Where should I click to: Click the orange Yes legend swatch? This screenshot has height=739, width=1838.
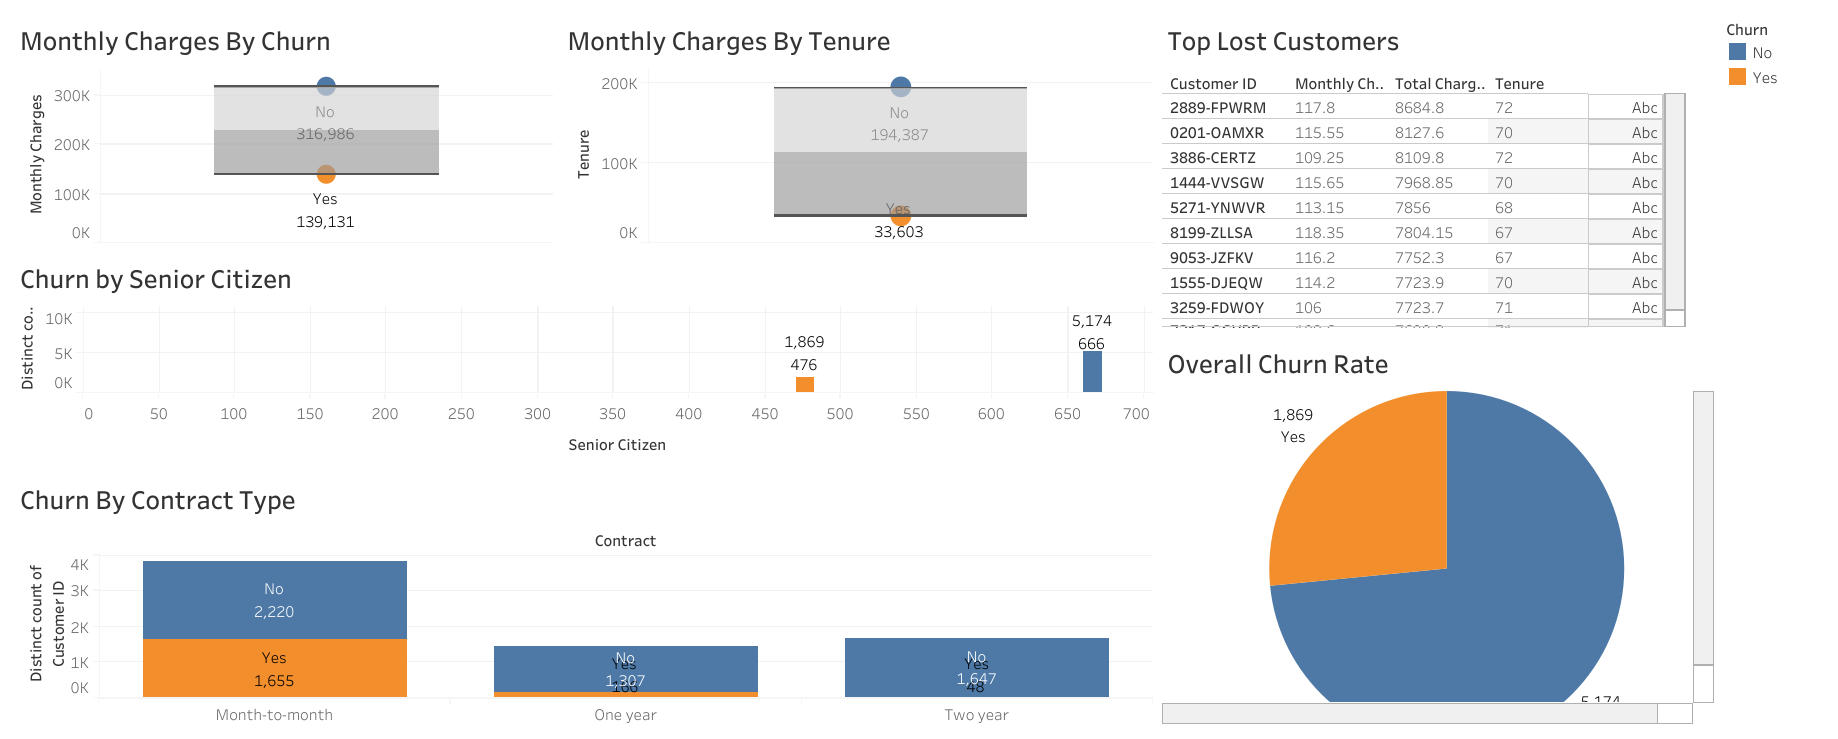pyautogui.click(x=1737, y=77)
